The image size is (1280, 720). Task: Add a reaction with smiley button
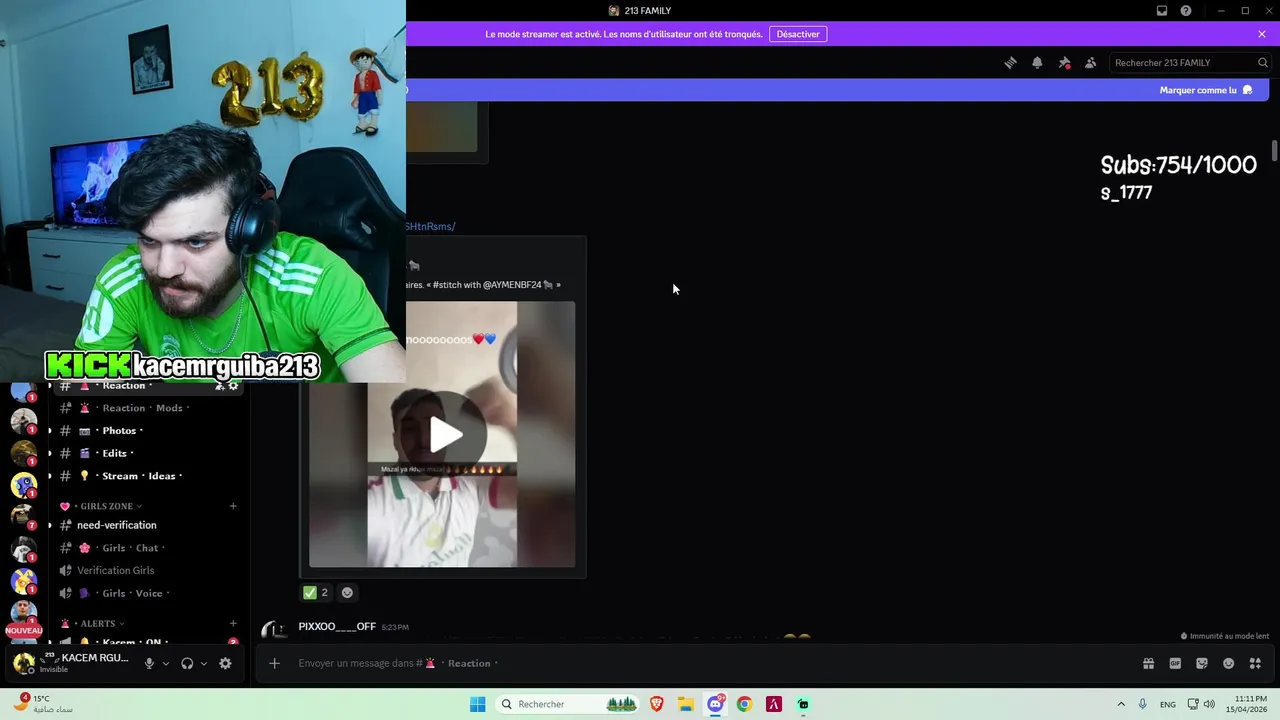tap(347, 592)
